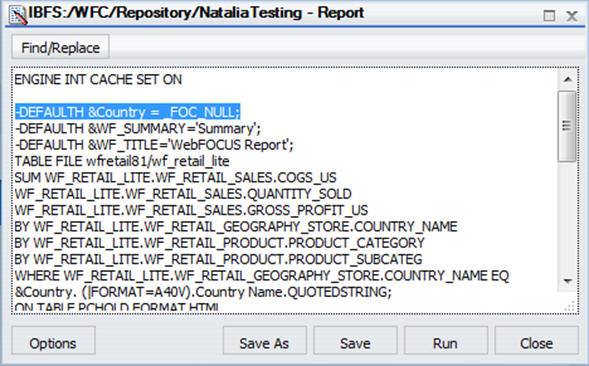This screenshot has width=589, height=366.
Task: Click the -DEFAULTH &WF_TITLE line
Action: tap(154, 145)
